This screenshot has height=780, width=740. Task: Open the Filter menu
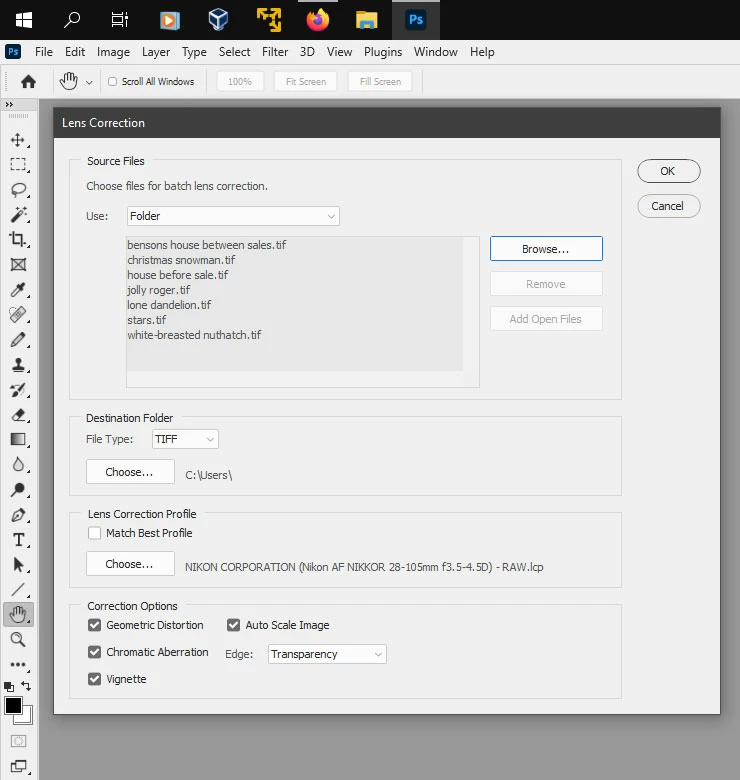click(275, 52)
